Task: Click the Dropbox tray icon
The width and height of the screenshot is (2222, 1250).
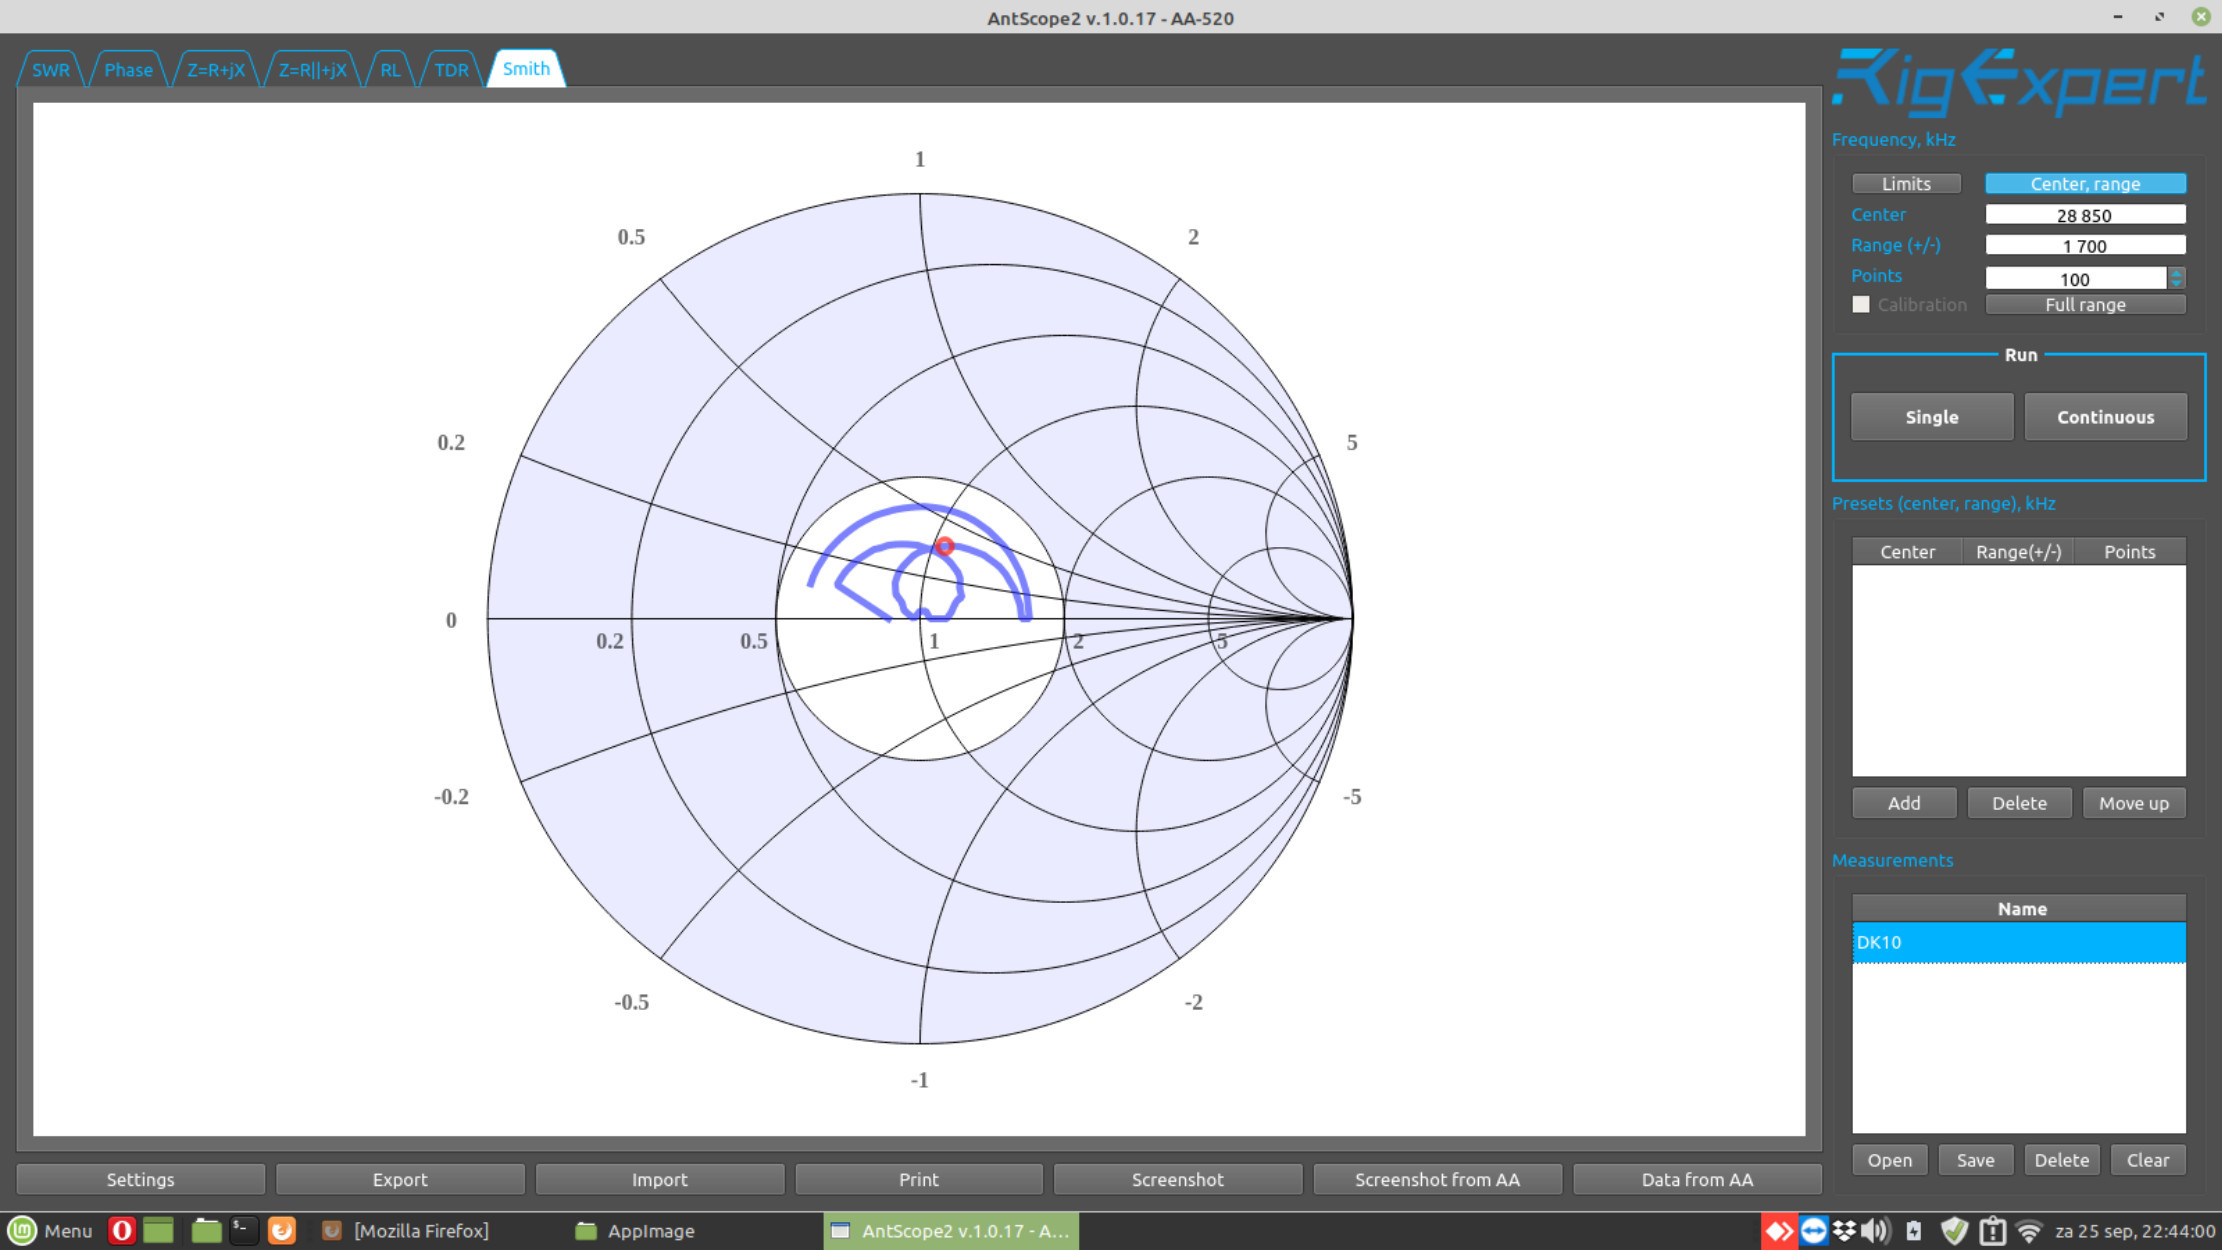Action: [x=1844, y=1230]
